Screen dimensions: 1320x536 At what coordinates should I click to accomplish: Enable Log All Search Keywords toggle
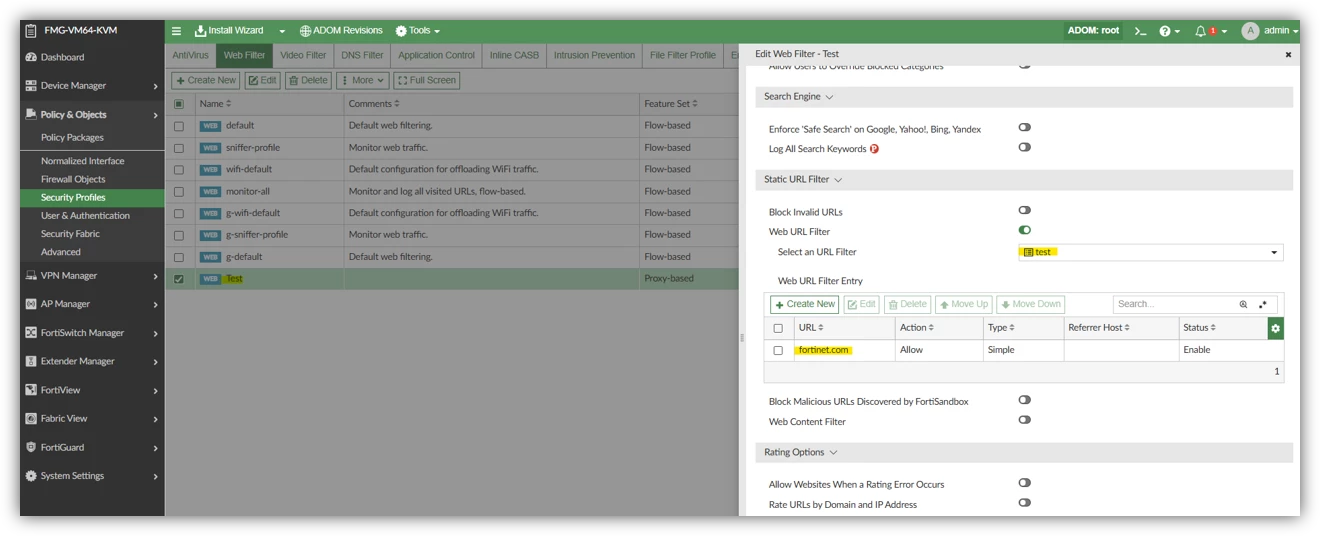click(x=1025, y=148)
